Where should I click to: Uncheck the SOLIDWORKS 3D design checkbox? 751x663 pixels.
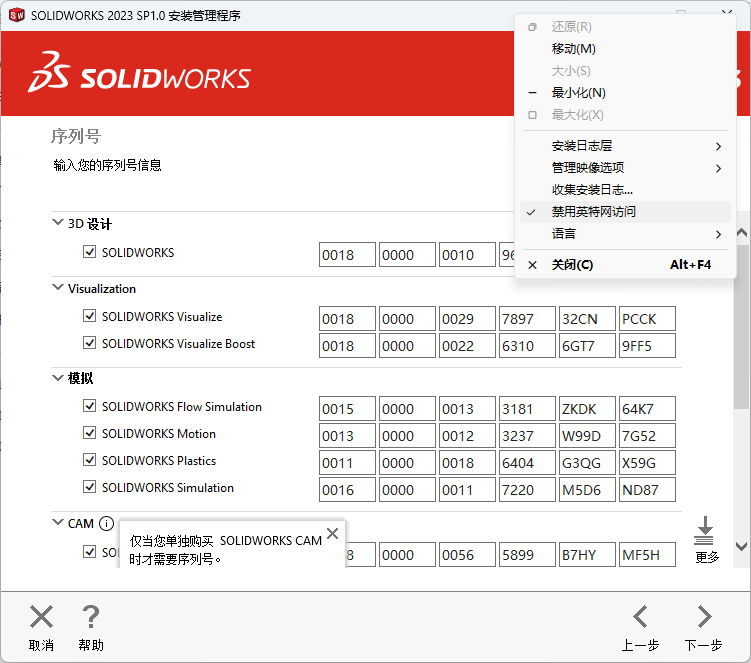point(90,251)
